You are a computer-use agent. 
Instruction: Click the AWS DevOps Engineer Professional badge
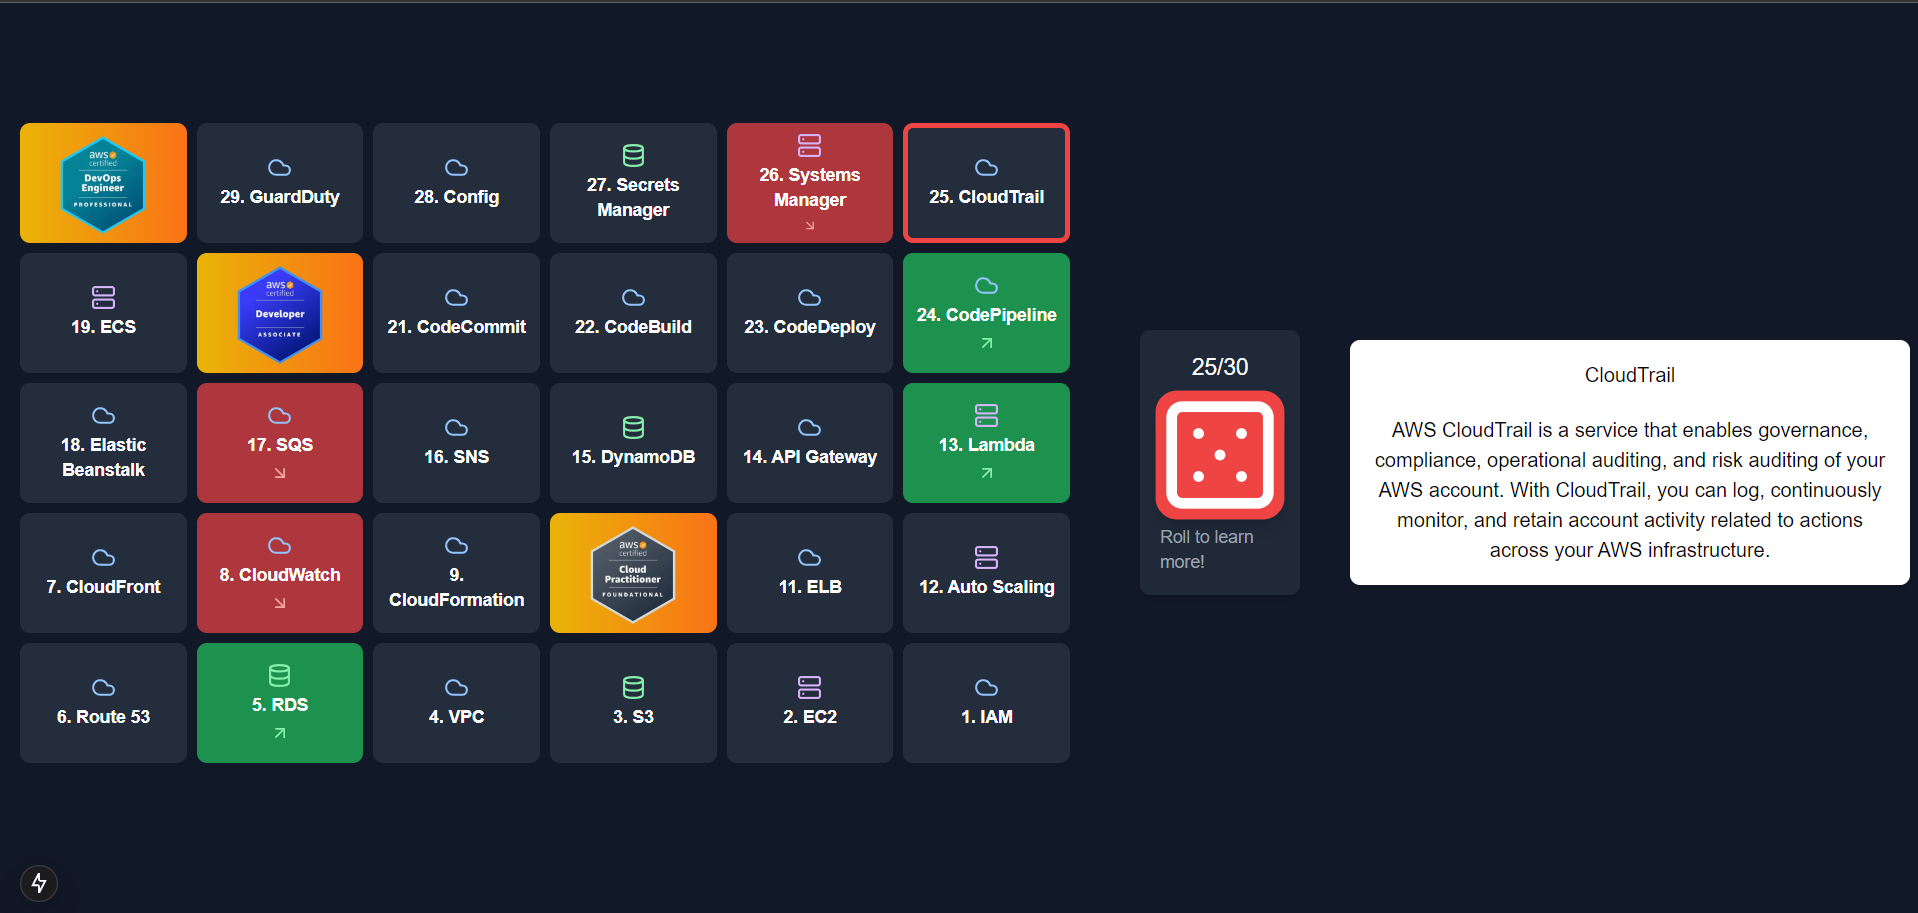coord(103,184)
